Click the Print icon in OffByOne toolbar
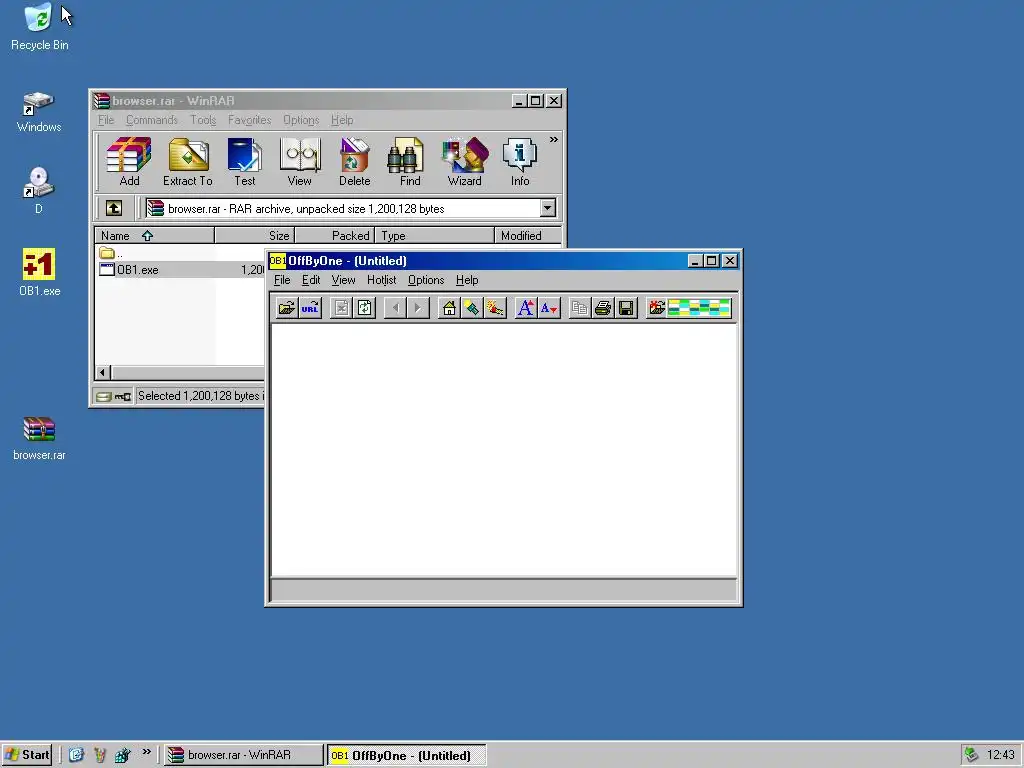 point(603,308)
